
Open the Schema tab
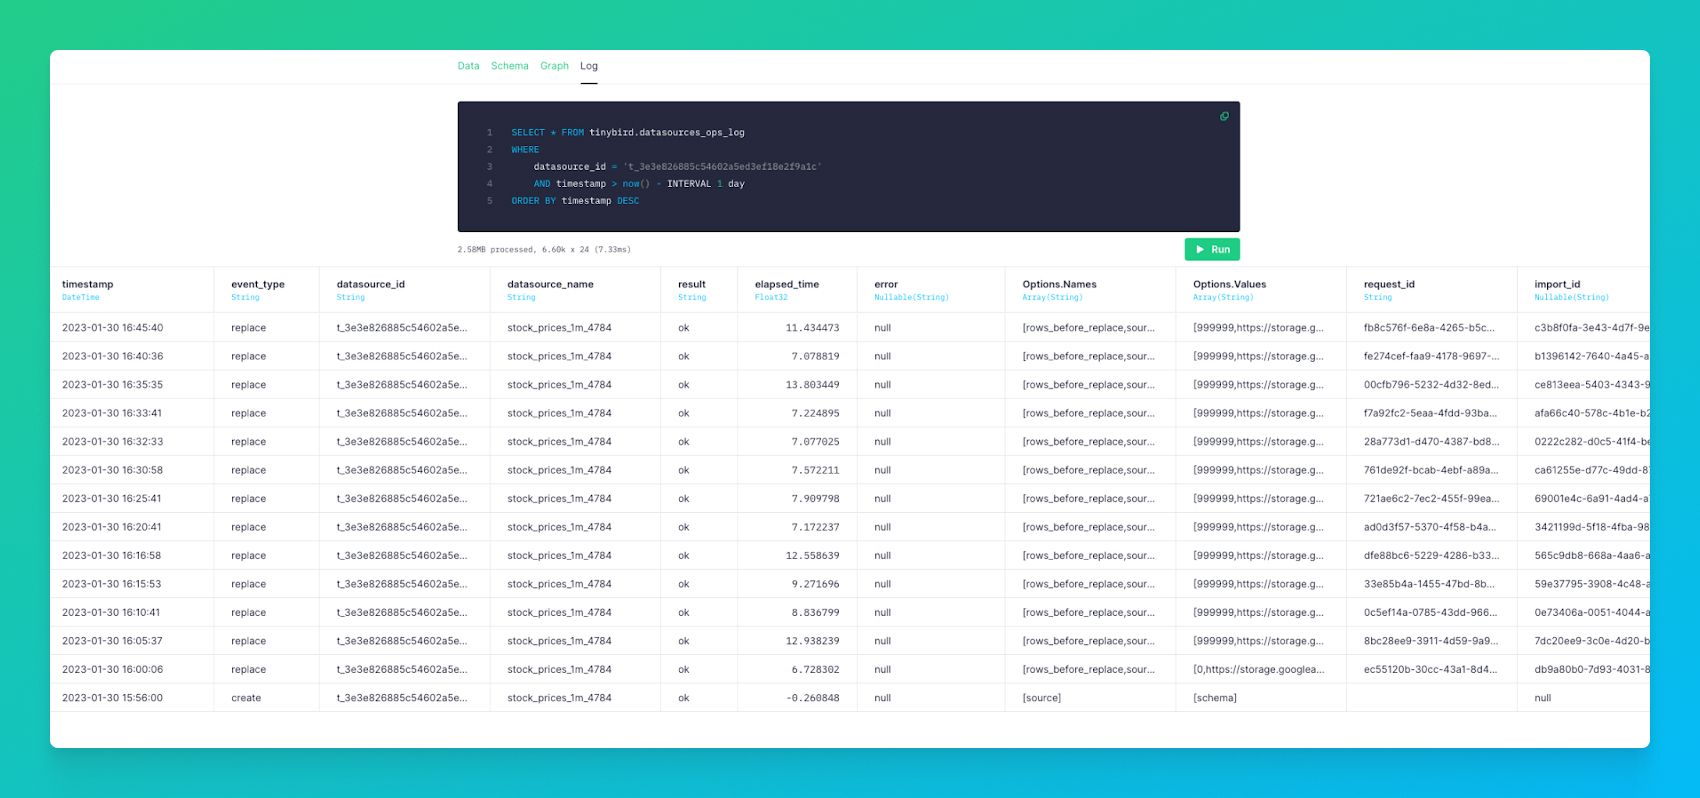tap(509, 66)
